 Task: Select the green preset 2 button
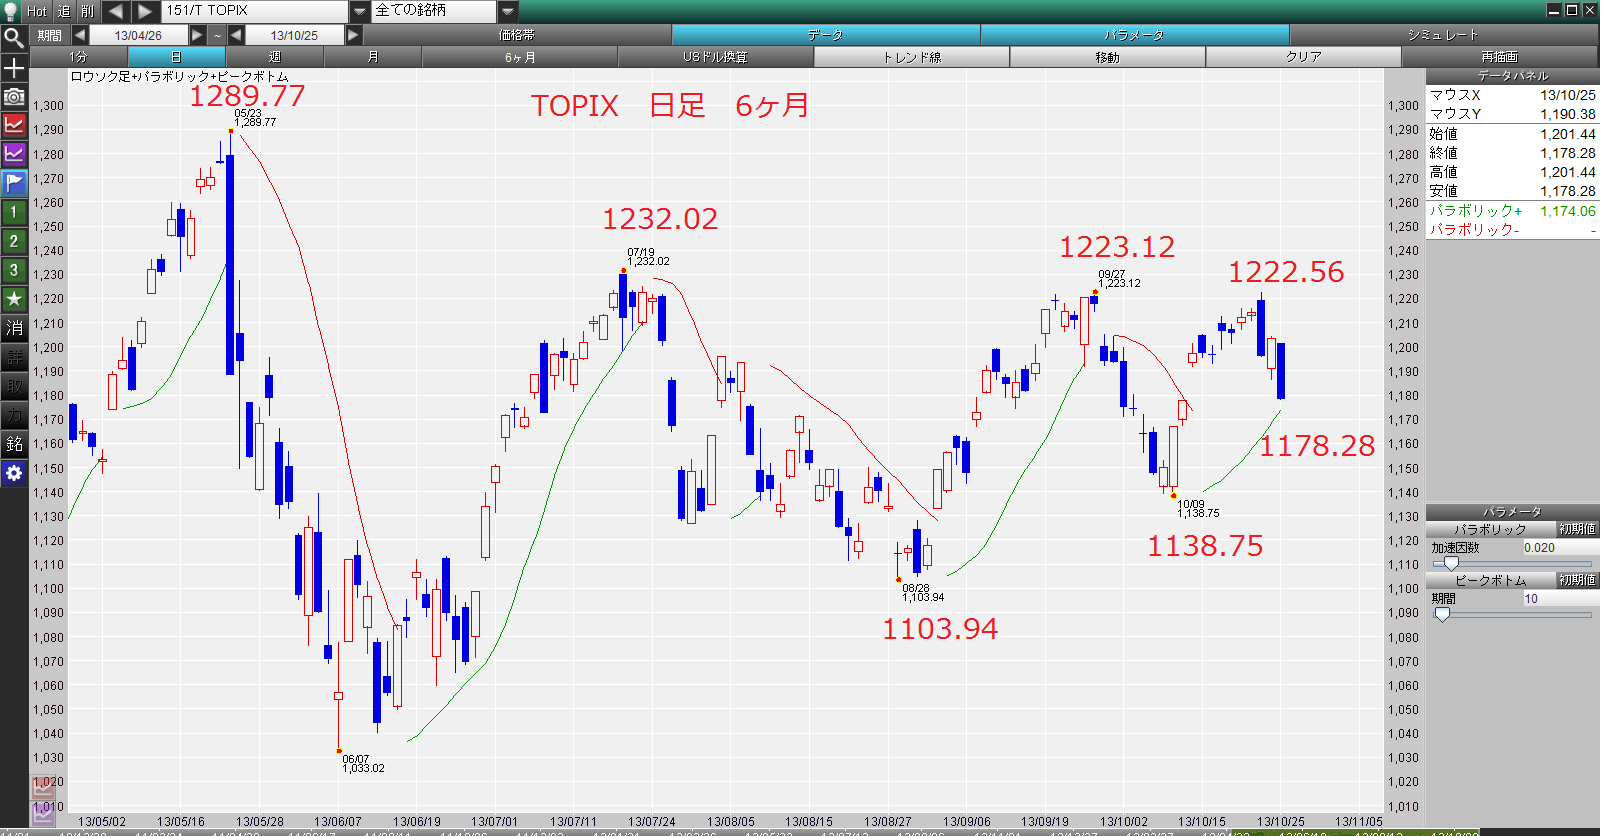pyautogui.click(x=14, y=241)
